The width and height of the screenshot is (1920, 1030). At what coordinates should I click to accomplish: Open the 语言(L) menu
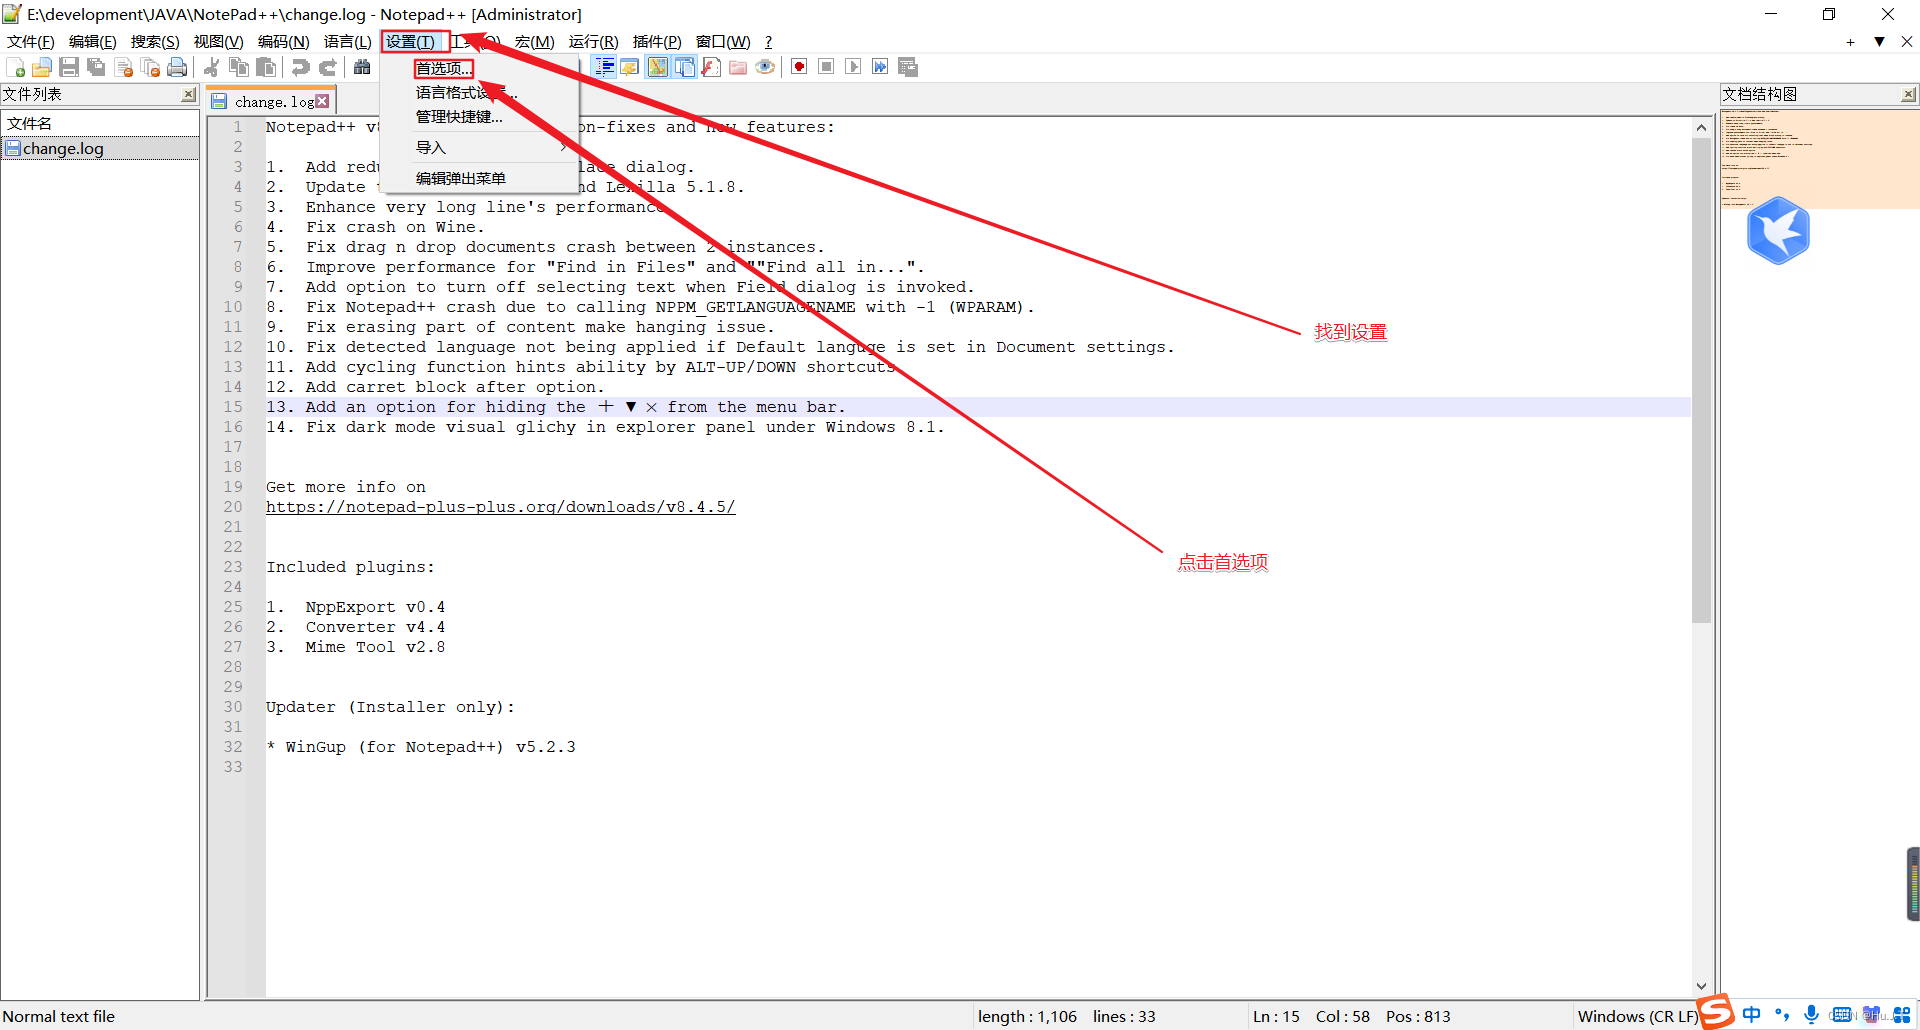(348, 42)
